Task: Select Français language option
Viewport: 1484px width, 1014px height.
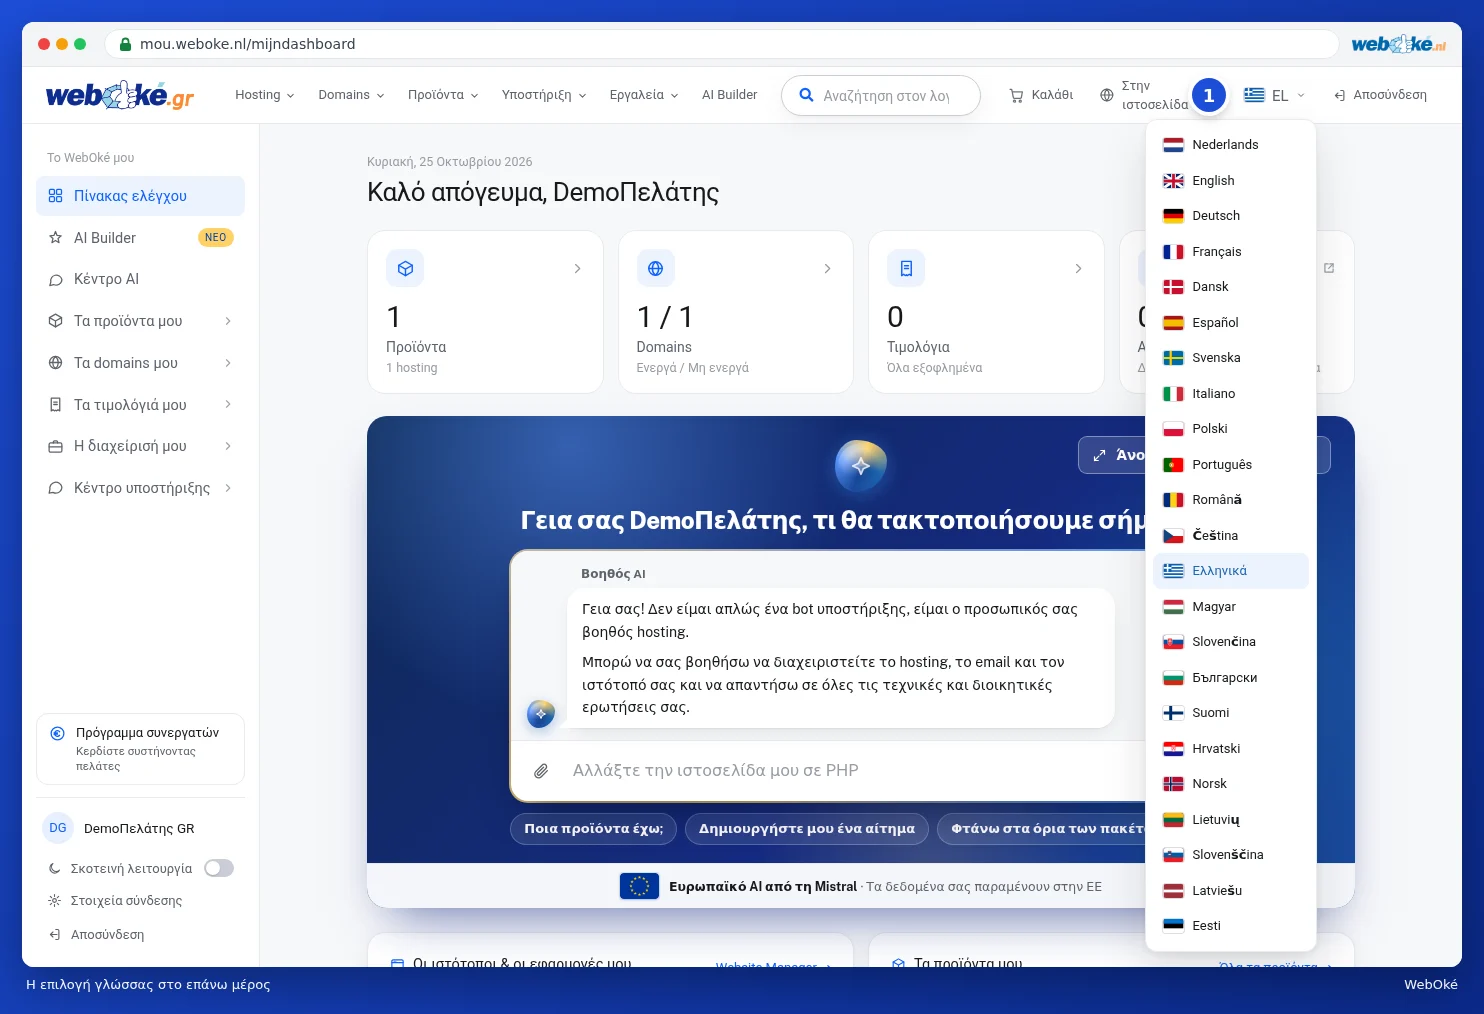Action: click(1230, 252)
